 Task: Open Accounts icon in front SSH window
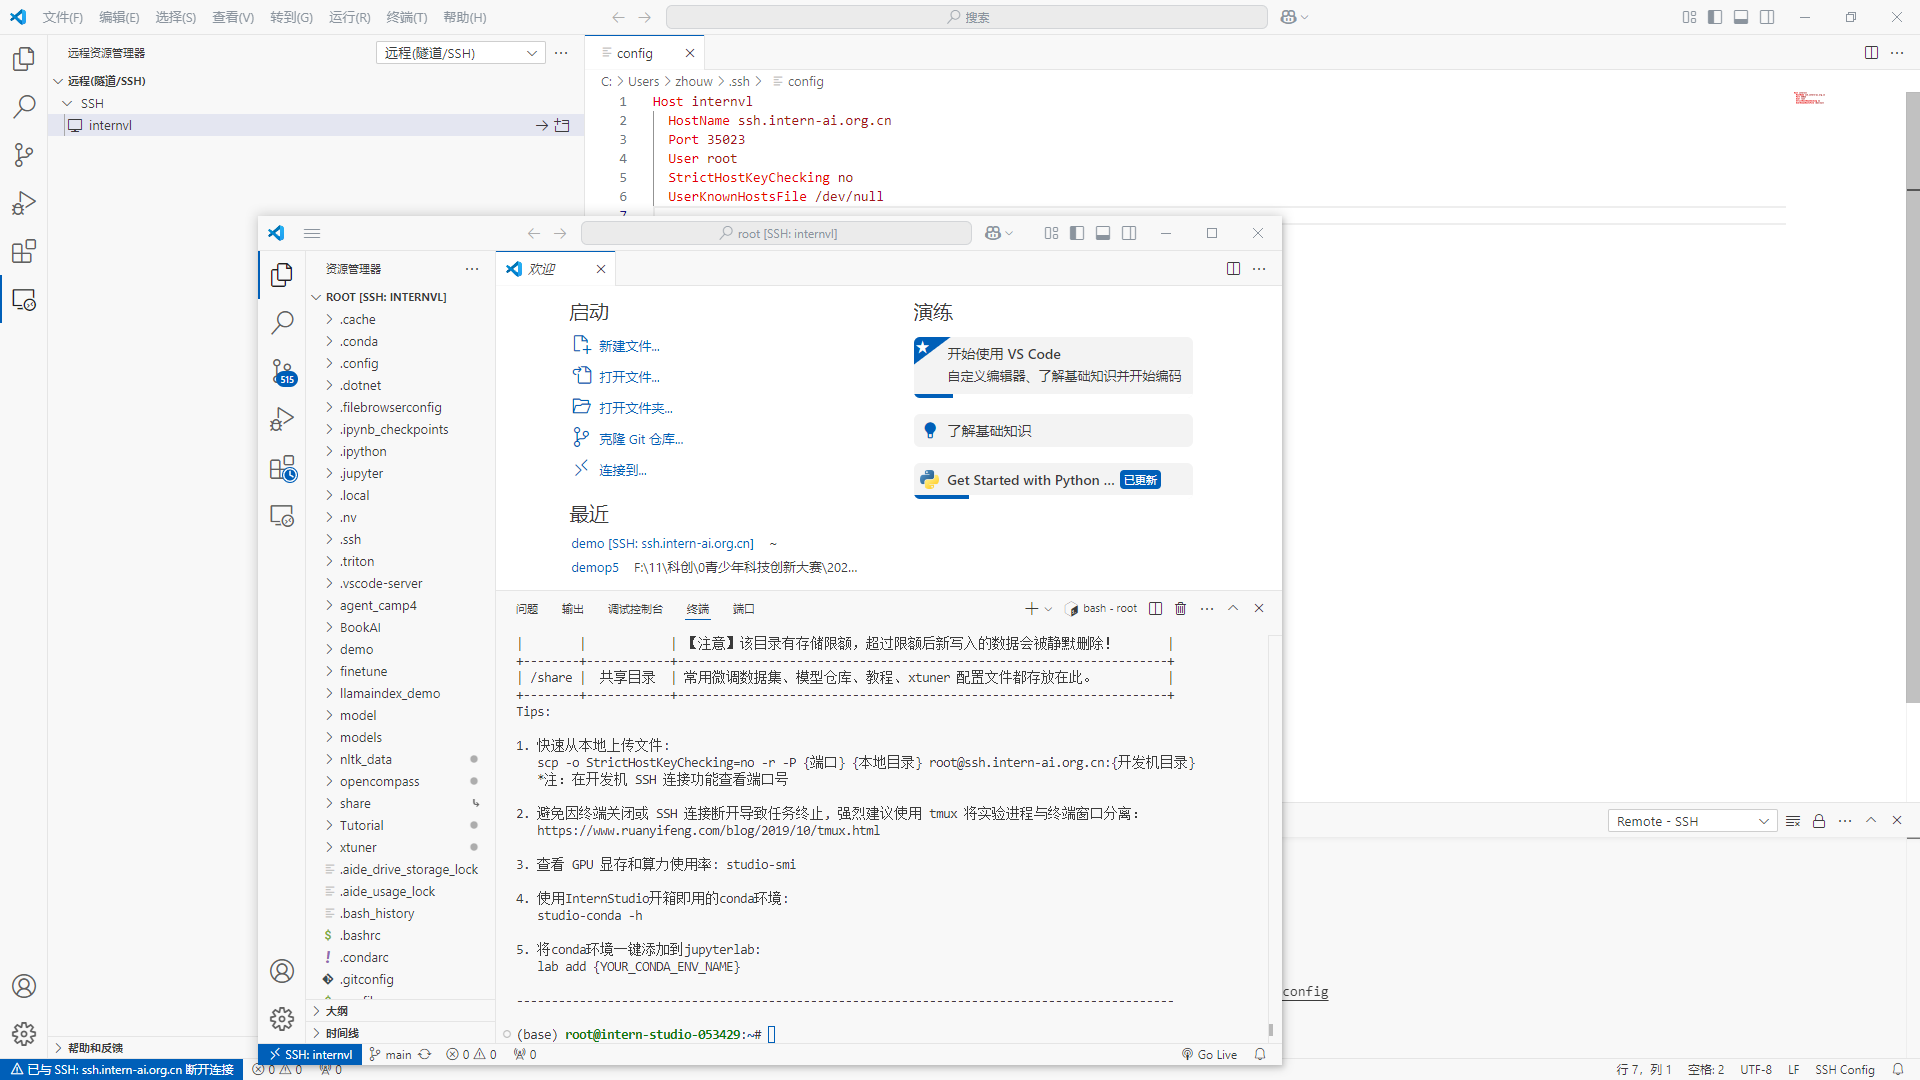pyautogui.click(x=282, y=971)
